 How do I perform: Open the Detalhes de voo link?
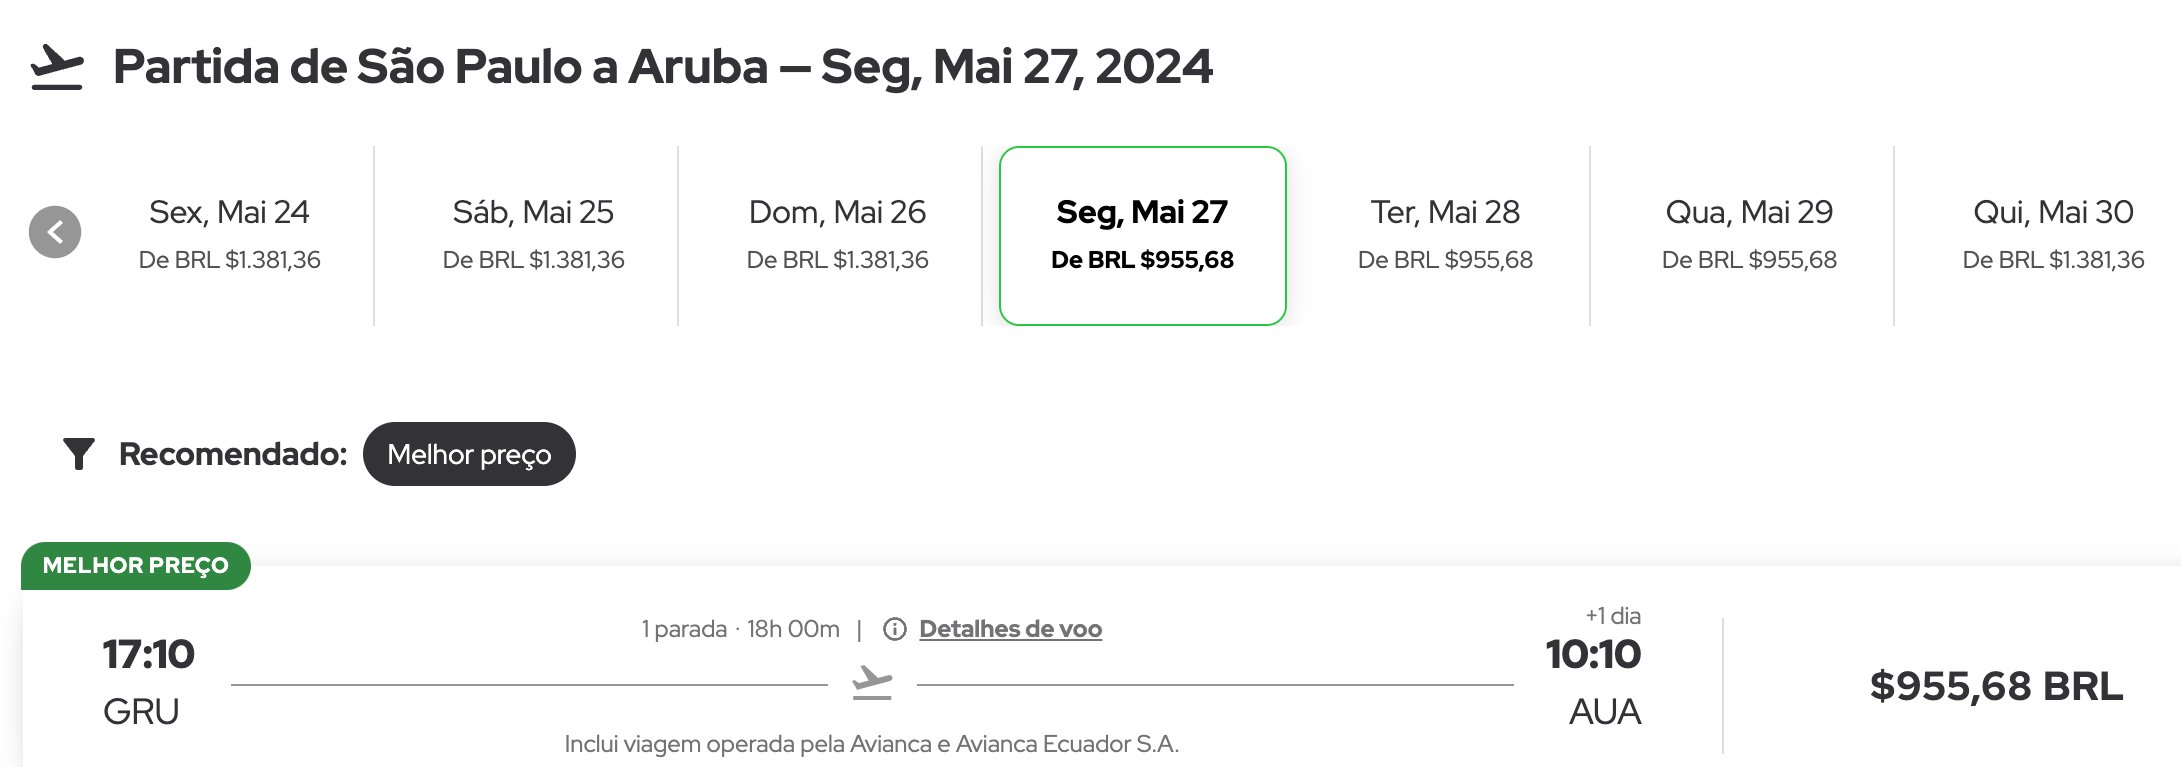1010,629
